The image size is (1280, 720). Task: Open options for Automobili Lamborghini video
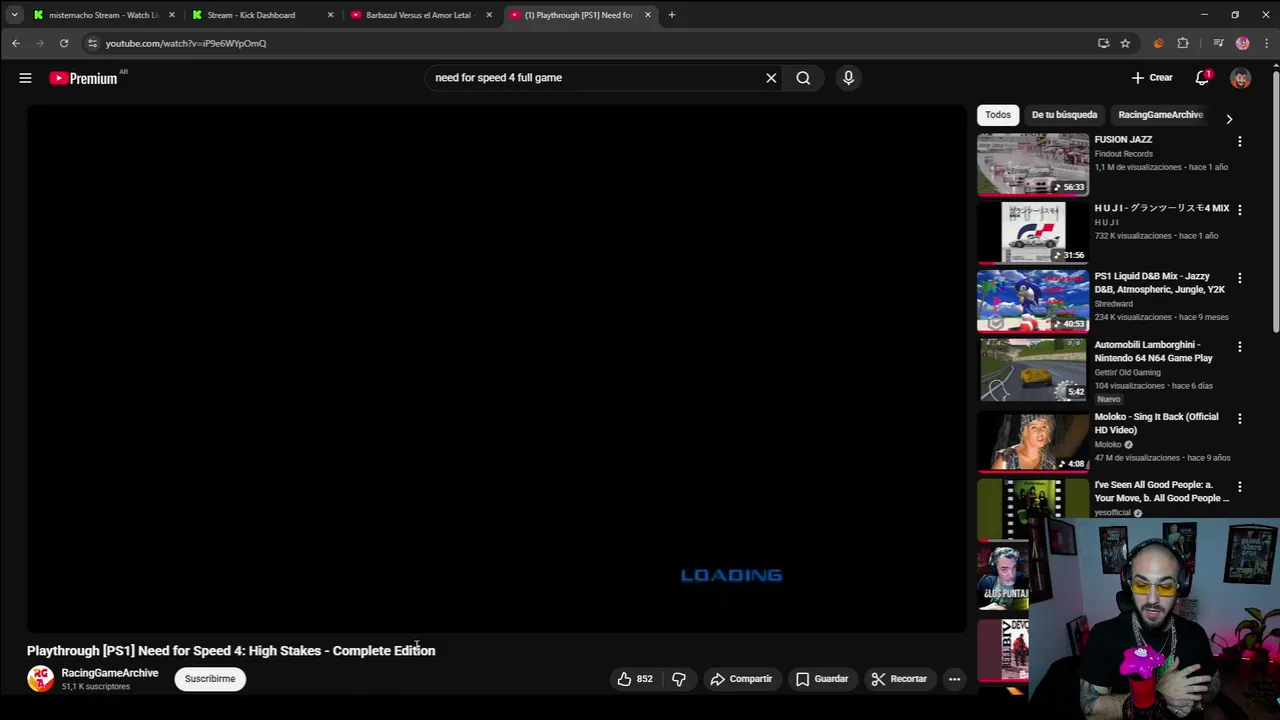pos(1240,347)
